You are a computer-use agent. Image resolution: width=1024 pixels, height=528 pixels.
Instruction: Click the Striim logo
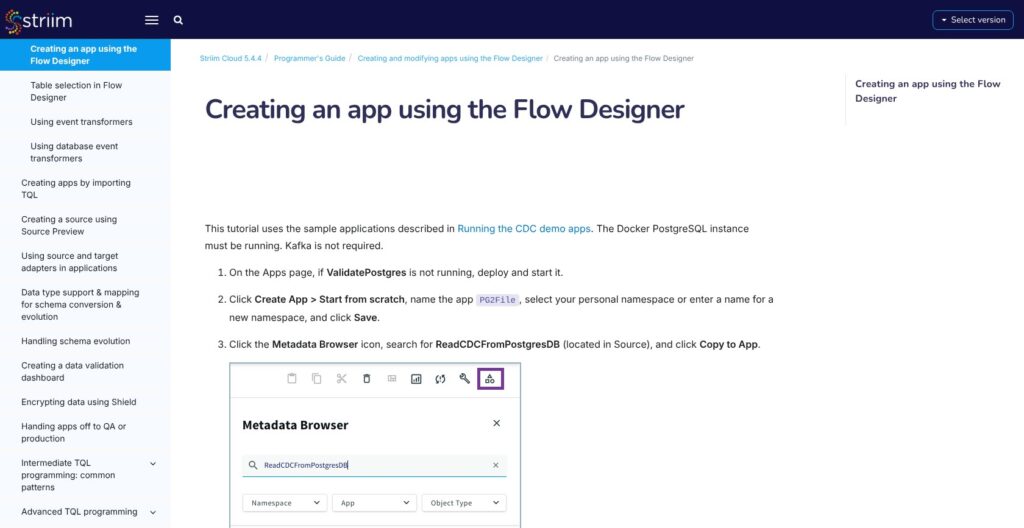point(38,21)
